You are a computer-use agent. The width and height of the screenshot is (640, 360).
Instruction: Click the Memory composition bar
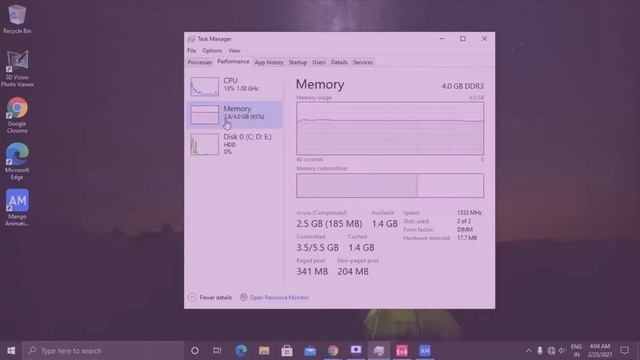(x=390, y=186)
